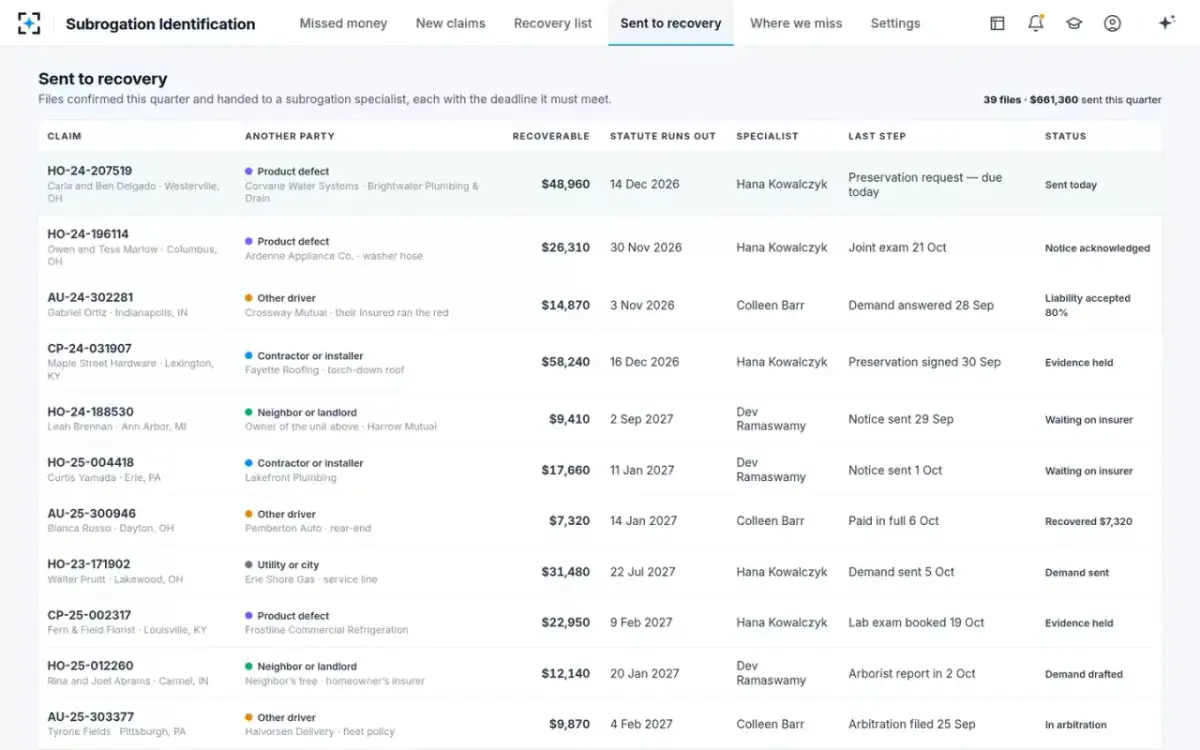Open the notifications bell

1036,23
